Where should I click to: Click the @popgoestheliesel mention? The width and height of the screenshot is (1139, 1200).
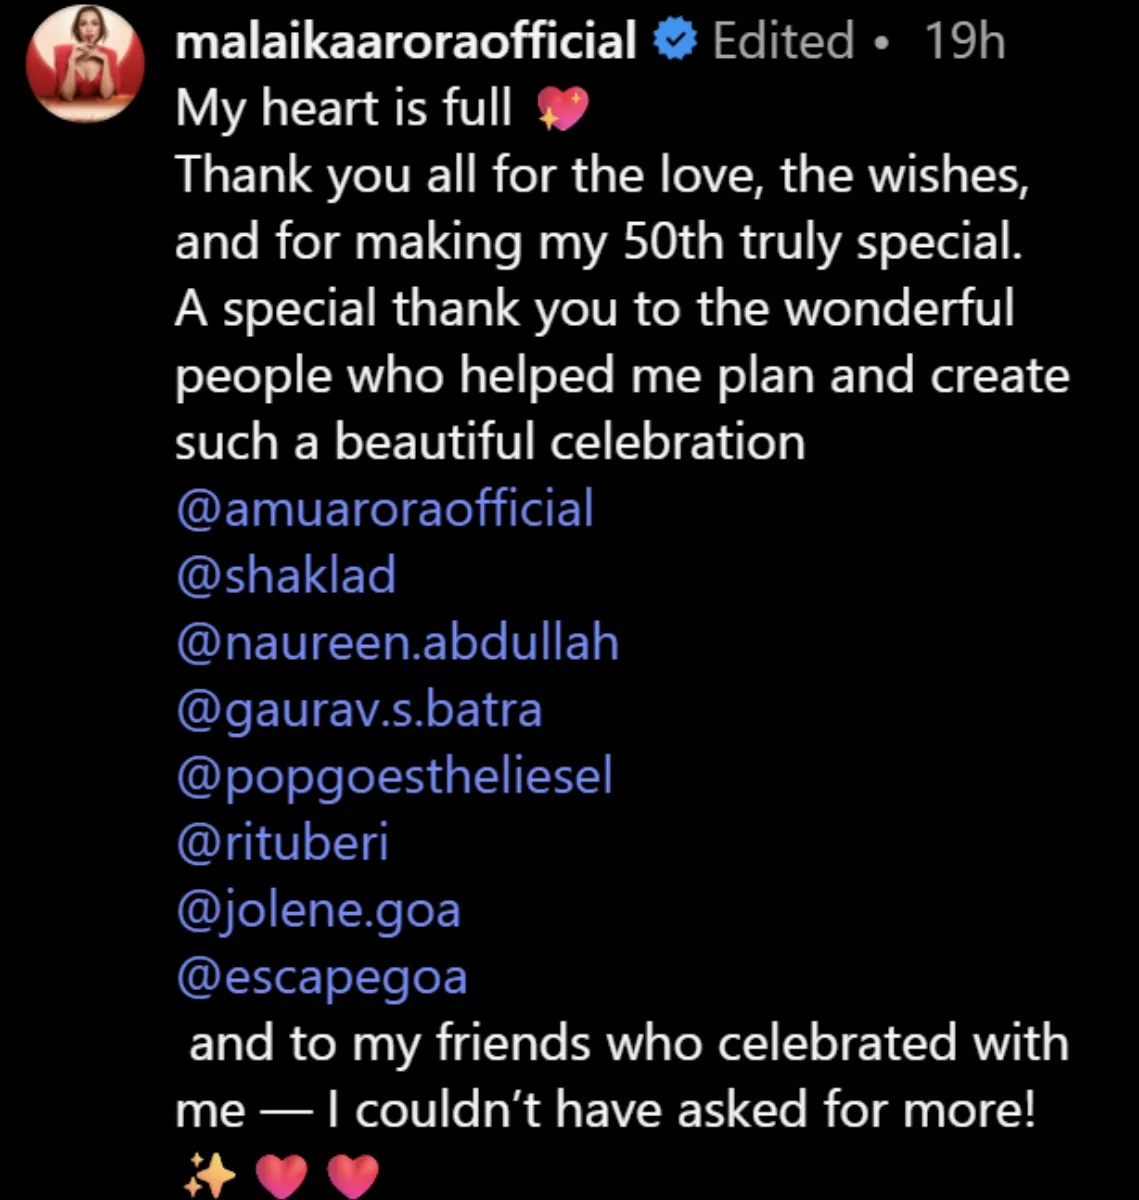[394, 776]
